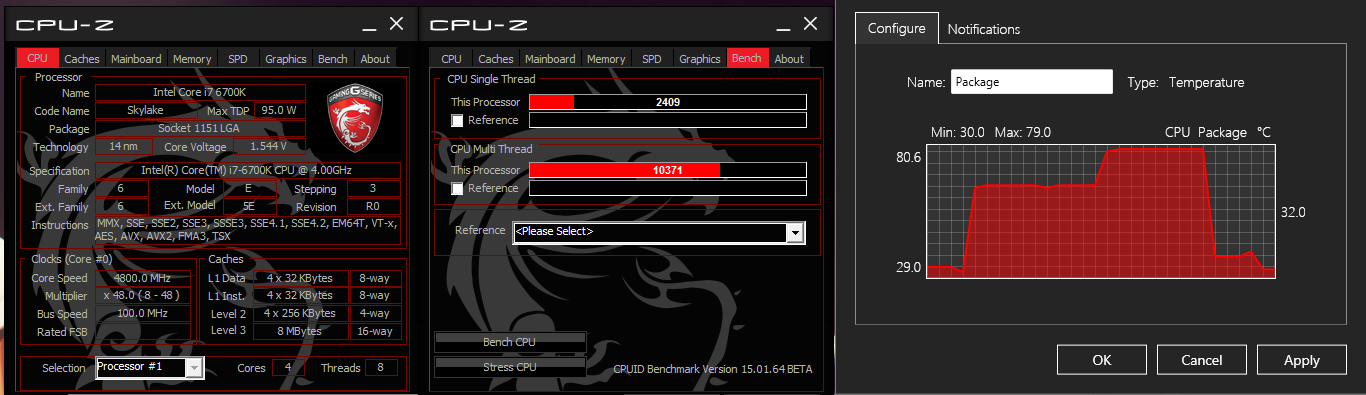Viewport: 1366px width, 395px height.
Task: Click Level 3 associativity 16-way
Action: 376,331
